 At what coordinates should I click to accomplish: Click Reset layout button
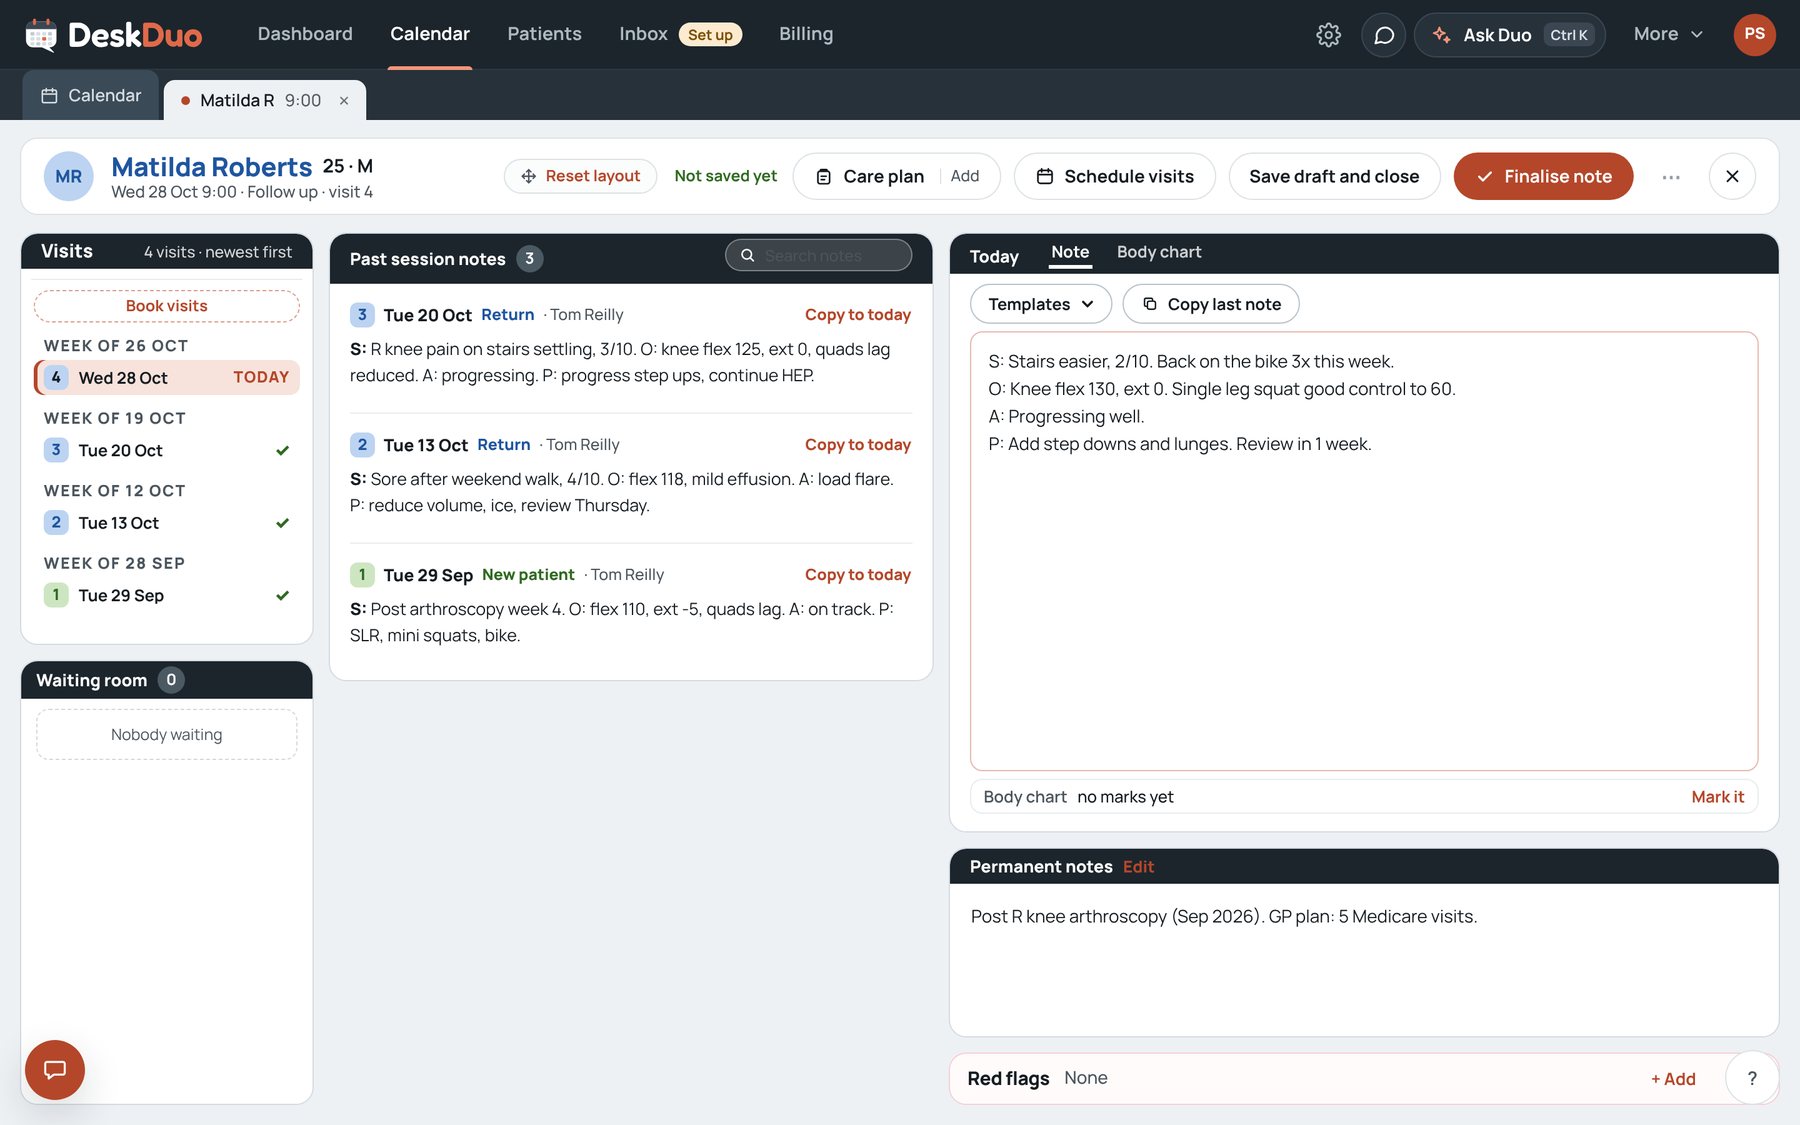580,176
